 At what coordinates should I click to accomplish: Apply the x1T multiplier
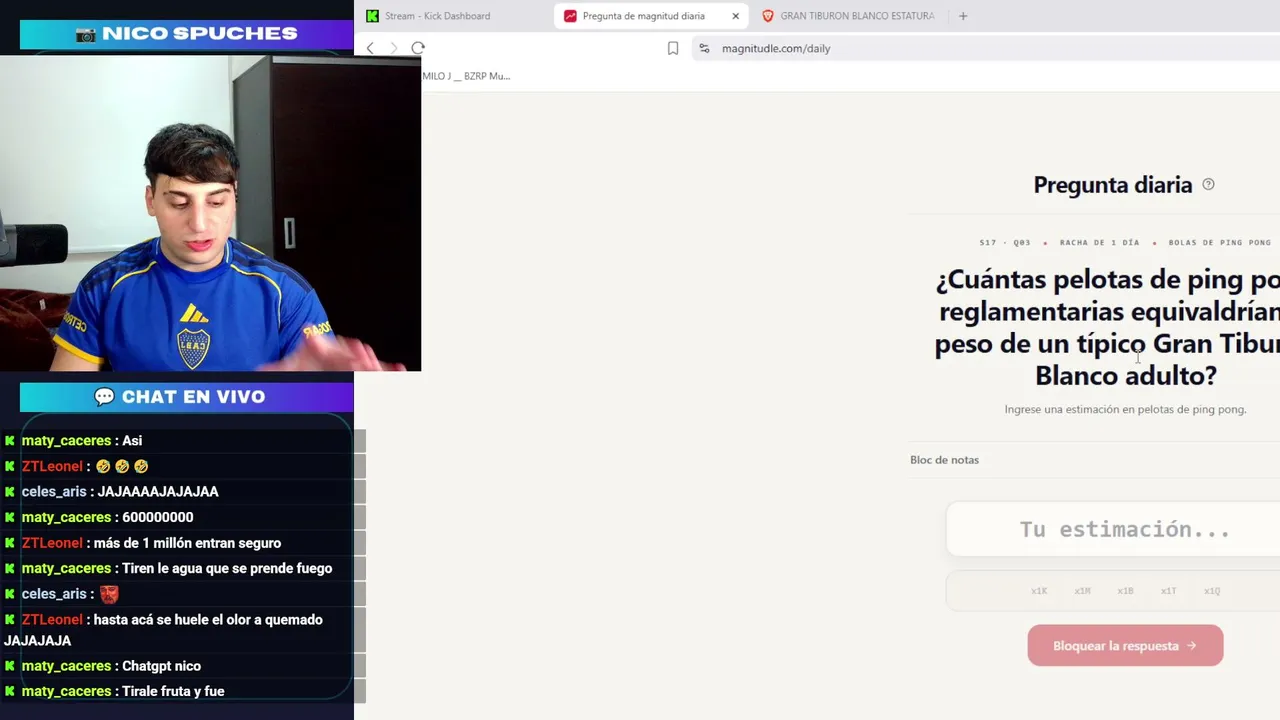click(x=1168, y=591)
